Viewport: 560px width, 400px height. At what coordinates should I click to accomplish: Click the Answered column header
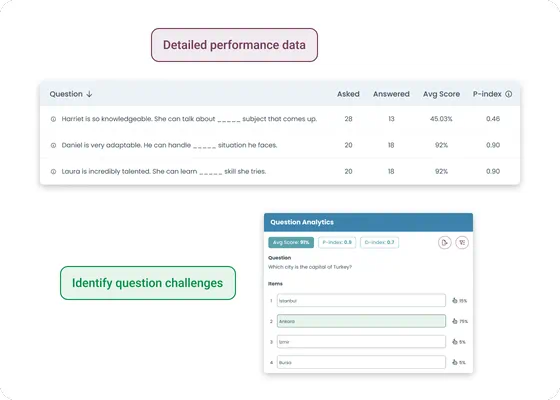coord(391,94)
